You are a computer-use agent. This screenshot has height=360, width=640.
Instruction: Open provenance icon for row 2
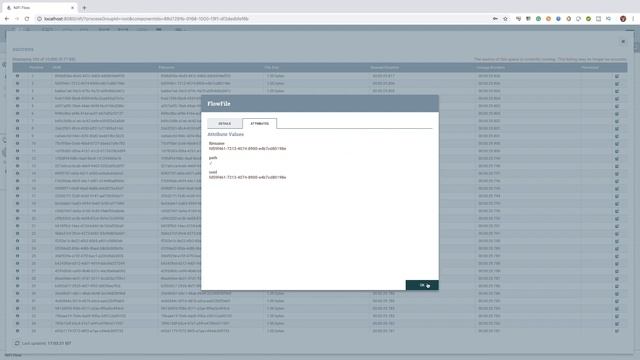617,83
